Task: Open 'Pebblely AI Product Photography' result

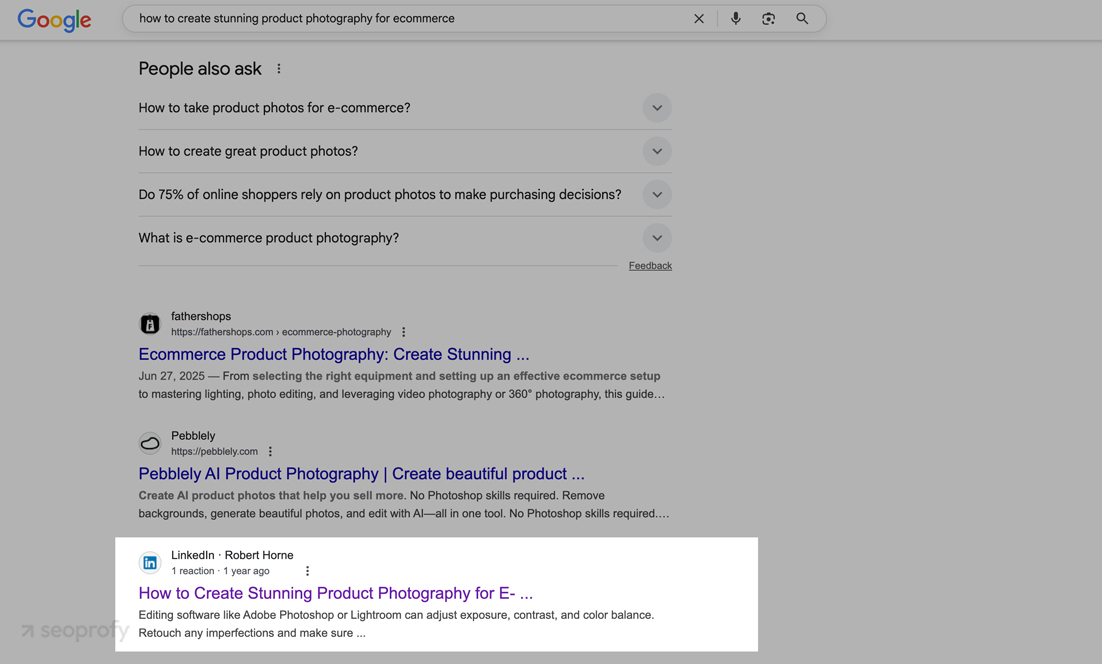Action: coord(361,474)
